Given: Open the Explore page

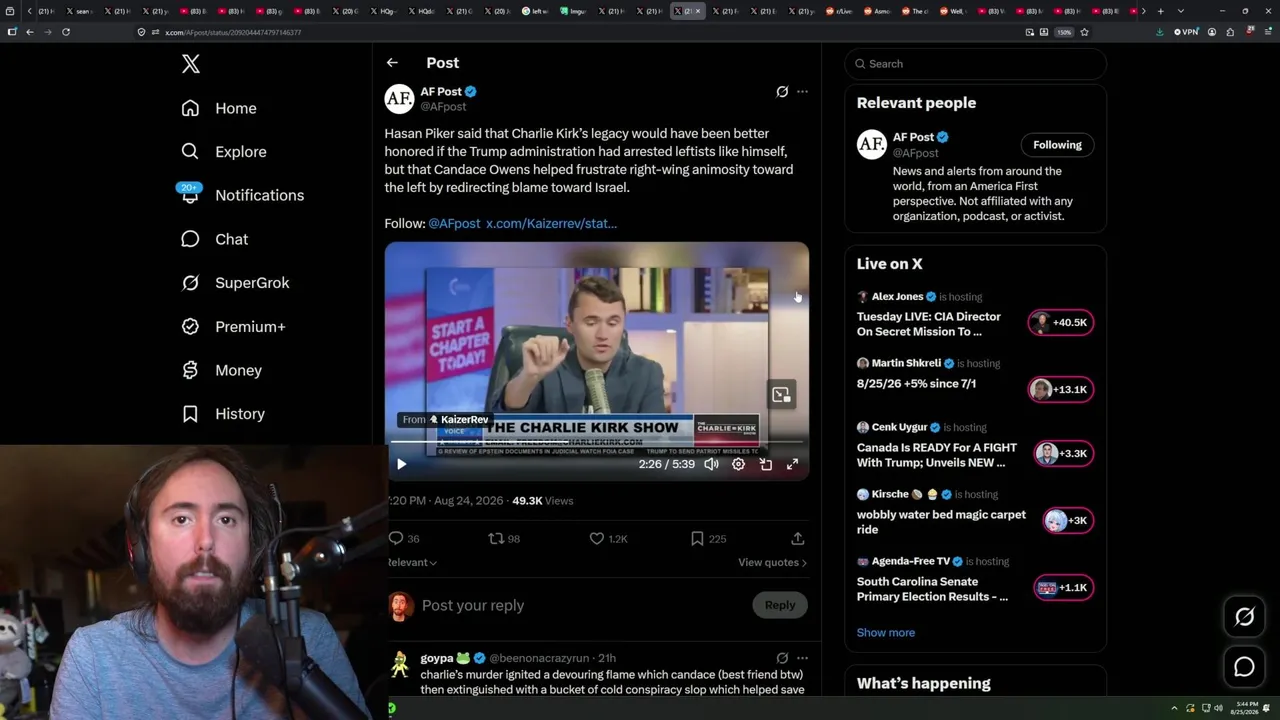Looking at the screenshot, I should coord(224,152).
